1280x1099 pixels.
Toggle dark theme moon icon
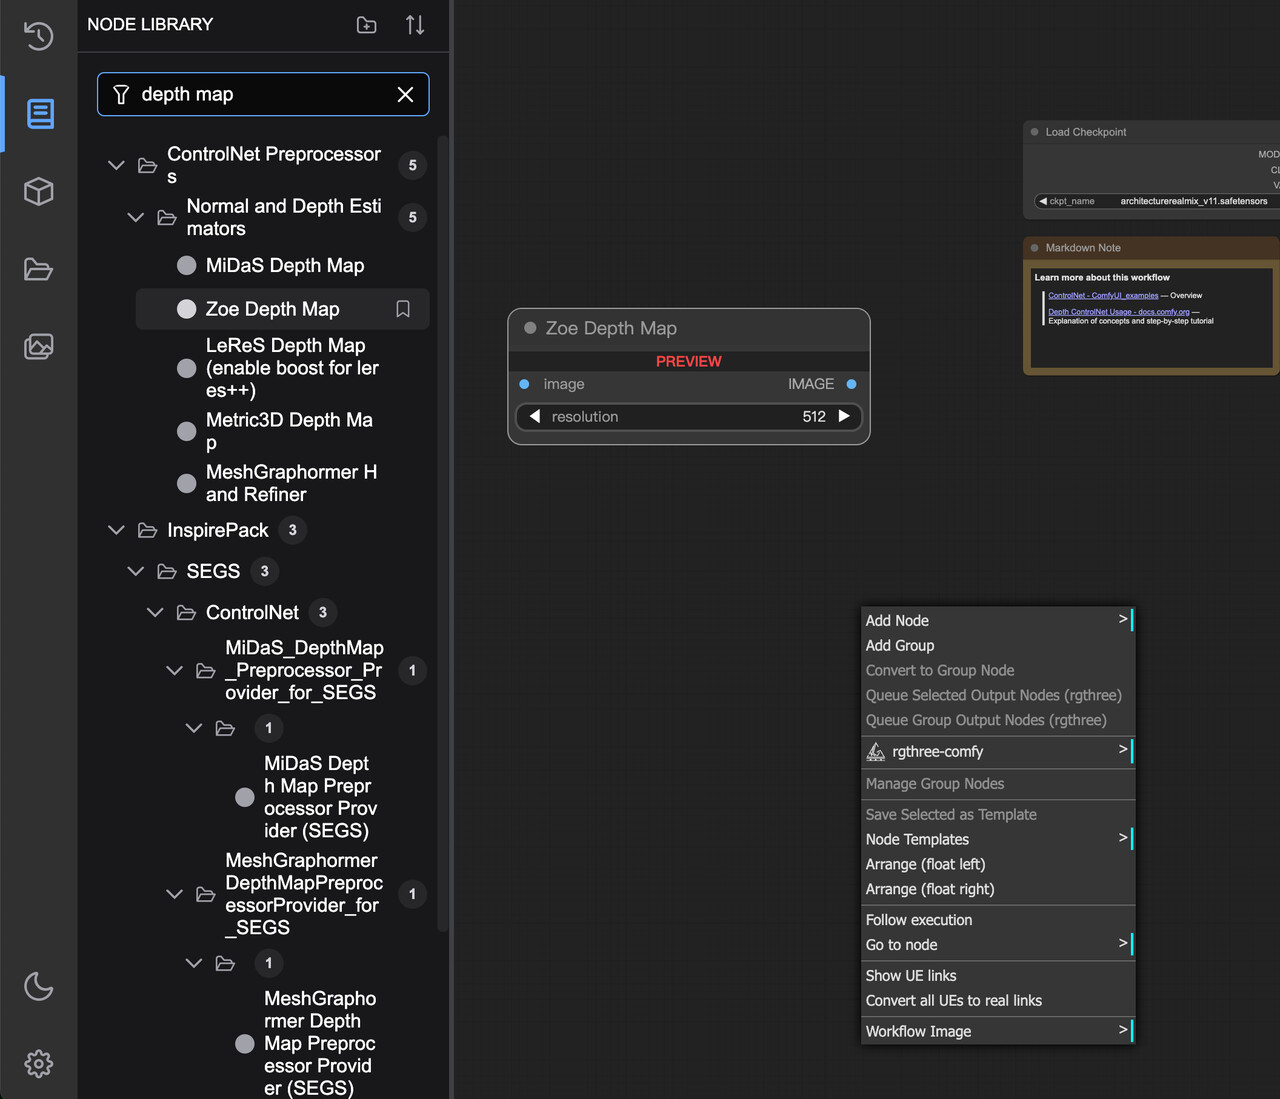tap(39, 986)
